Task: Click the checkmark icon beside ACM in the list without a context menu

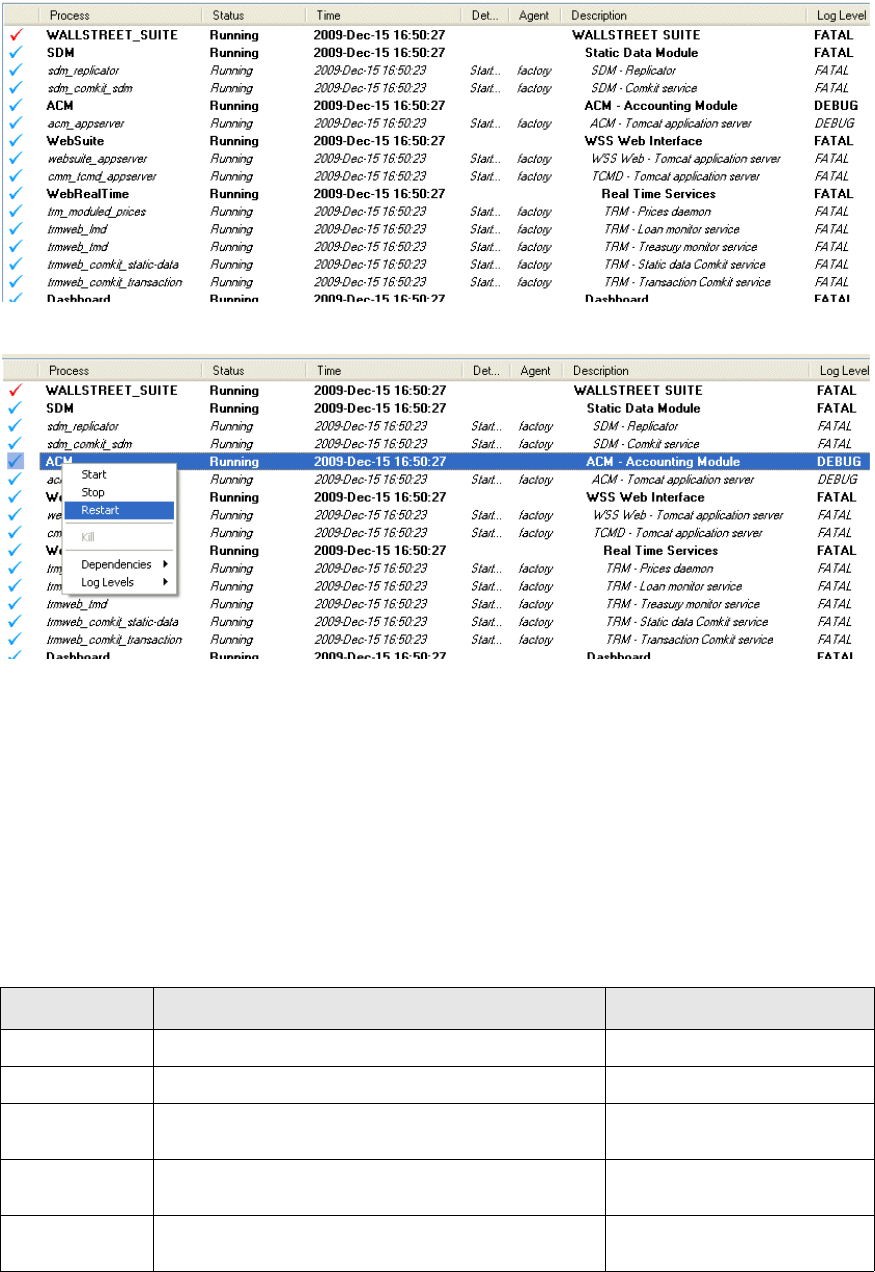Action: [x=15, y=106]
